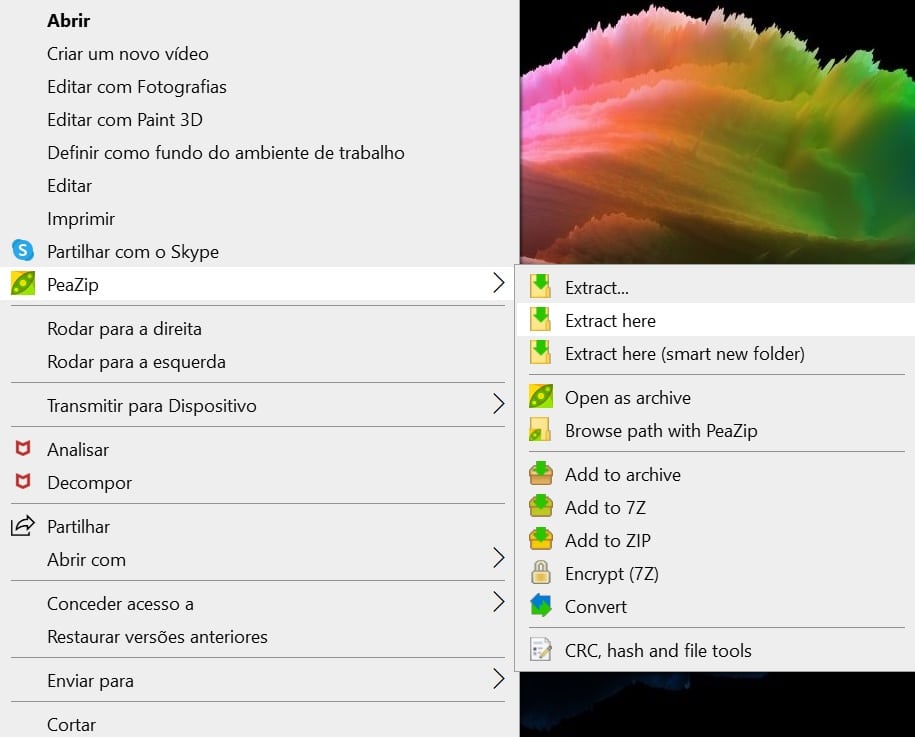Click the icon beside Extract here (smart new folder)

tap(540, 352)
